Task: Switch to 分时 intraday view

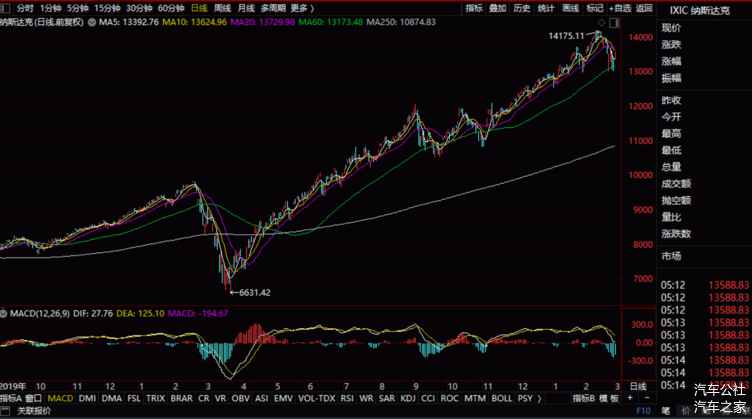Action: (25, 8)
